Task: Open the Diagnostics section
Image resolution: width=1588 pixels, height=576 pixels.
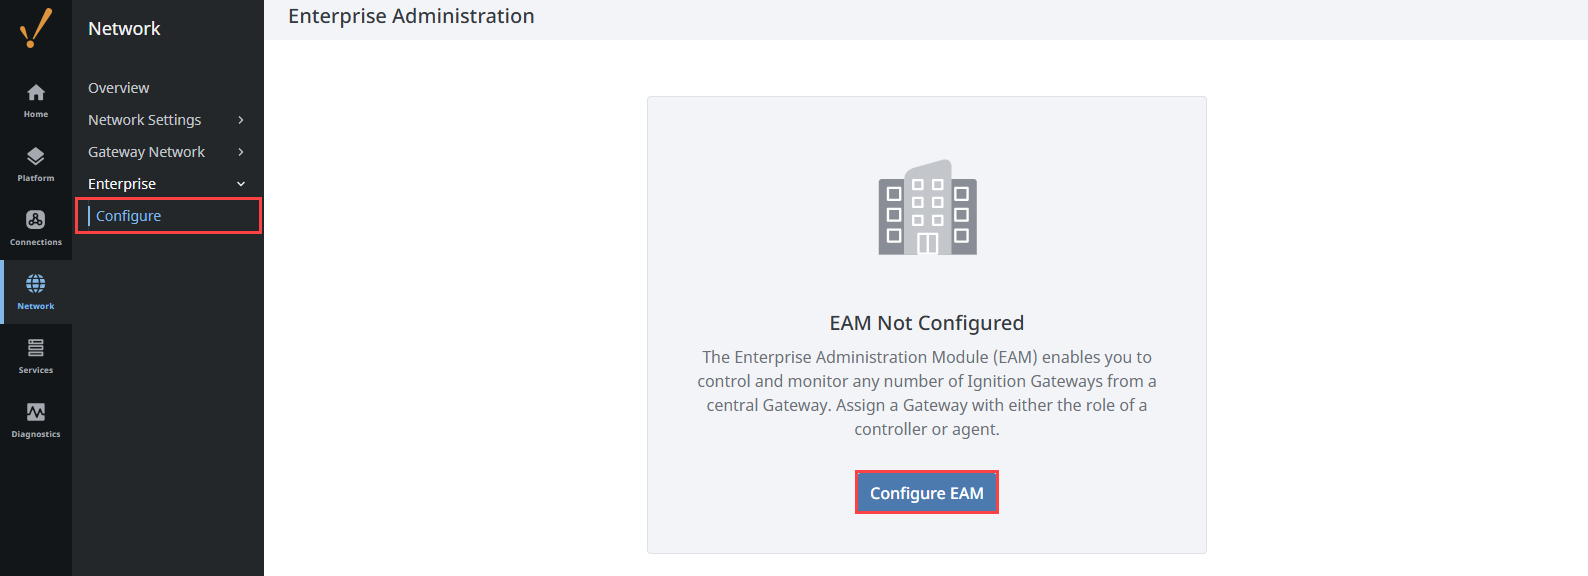Action: click(x=36, y=420)
